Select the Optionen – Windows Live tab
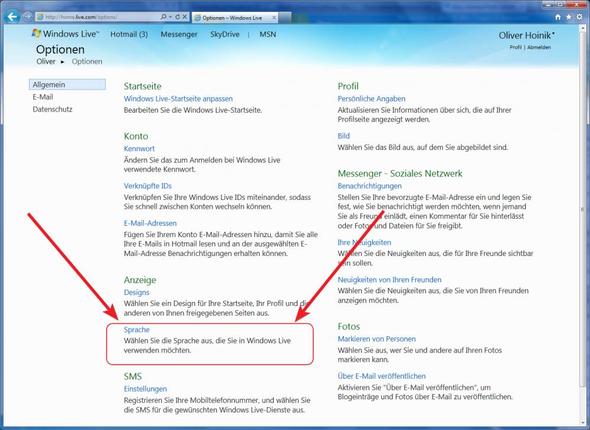Viewport: 590px width, 430px height. (x=236, y=18)
